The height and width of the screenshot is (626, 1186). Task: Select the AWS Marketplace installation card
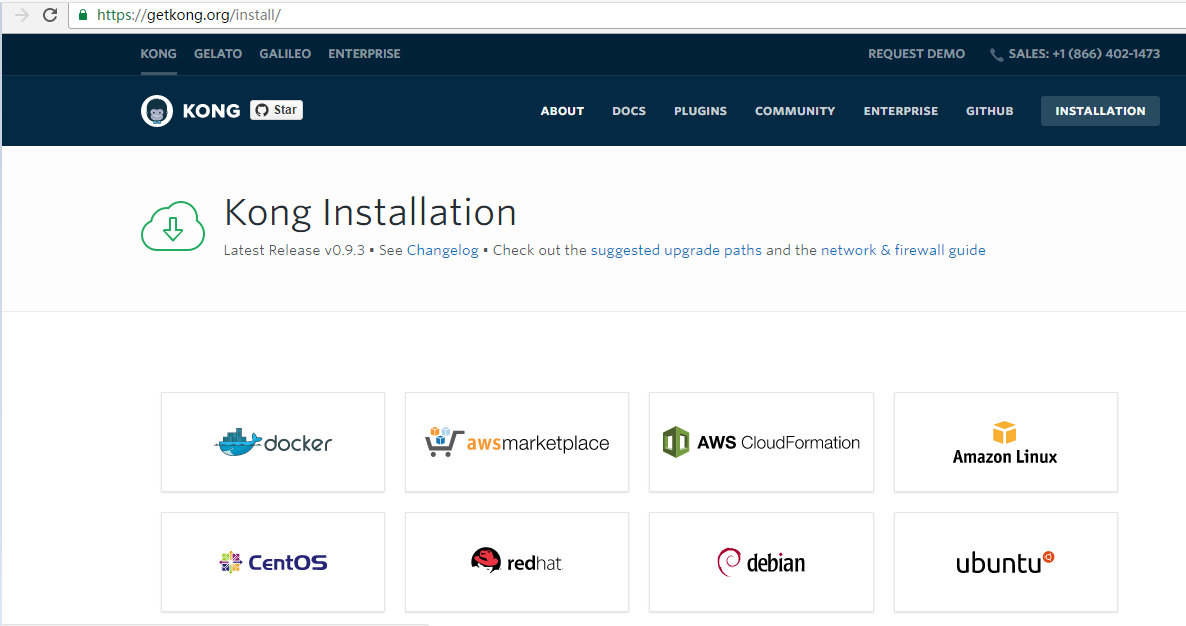tap(517, 442)
